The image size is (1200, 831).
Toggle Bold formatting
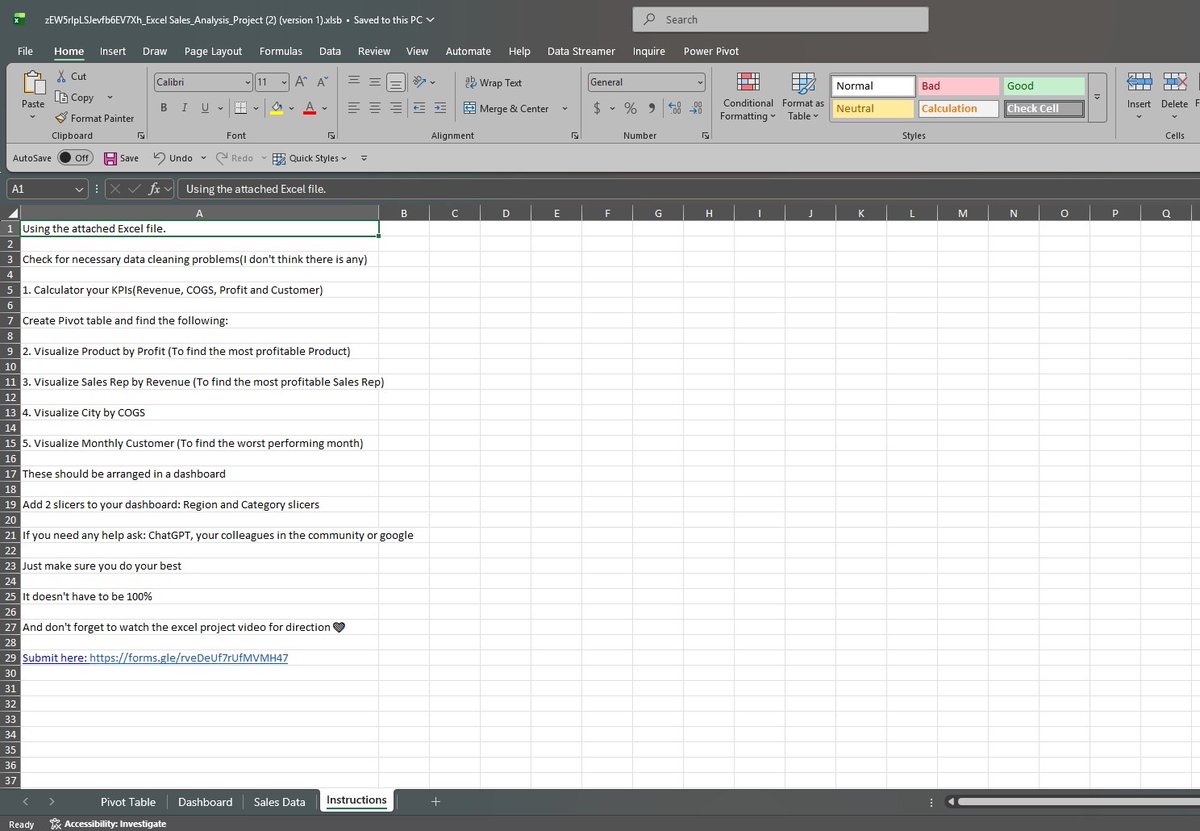coord(164,108)
